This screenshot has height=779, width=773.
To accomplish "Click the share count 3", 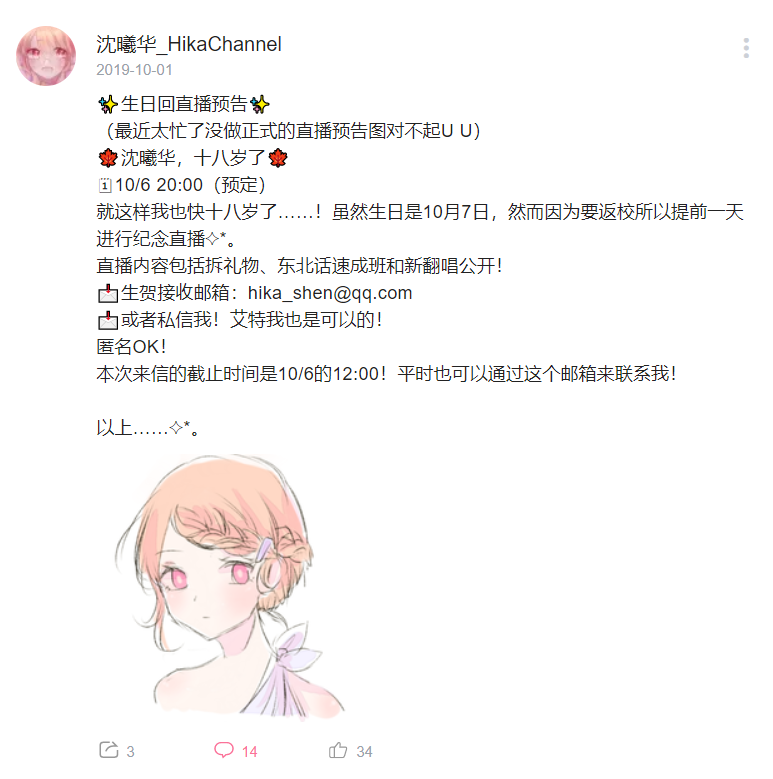I will tap(130, 752).
